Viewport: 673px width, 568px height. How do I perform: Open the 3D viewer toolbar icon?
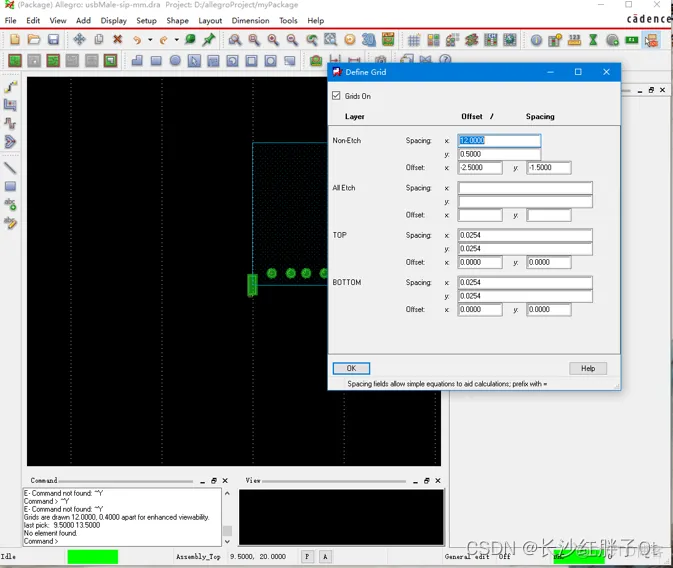(368, 40)
